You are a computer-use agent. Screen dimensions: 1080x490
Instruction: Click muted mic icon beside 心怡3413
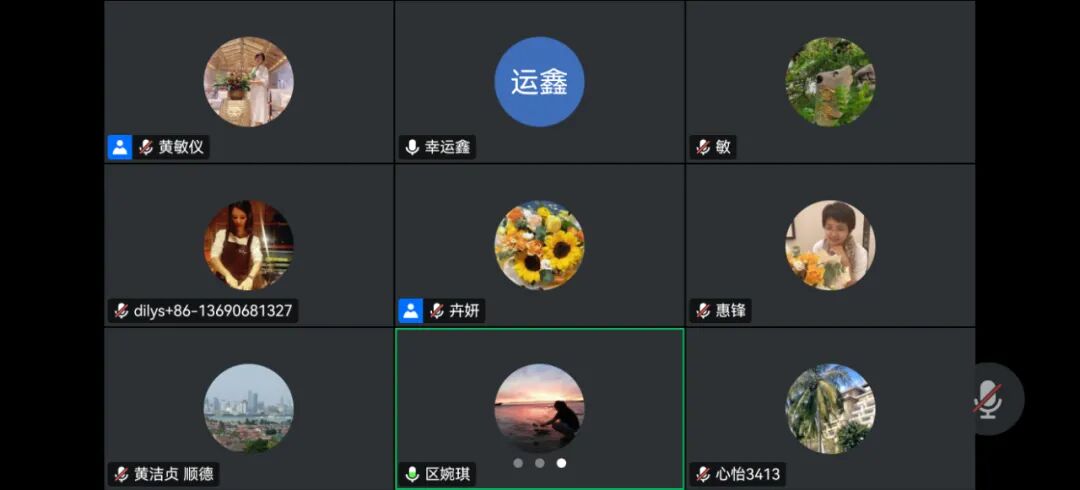pos(703,474)
